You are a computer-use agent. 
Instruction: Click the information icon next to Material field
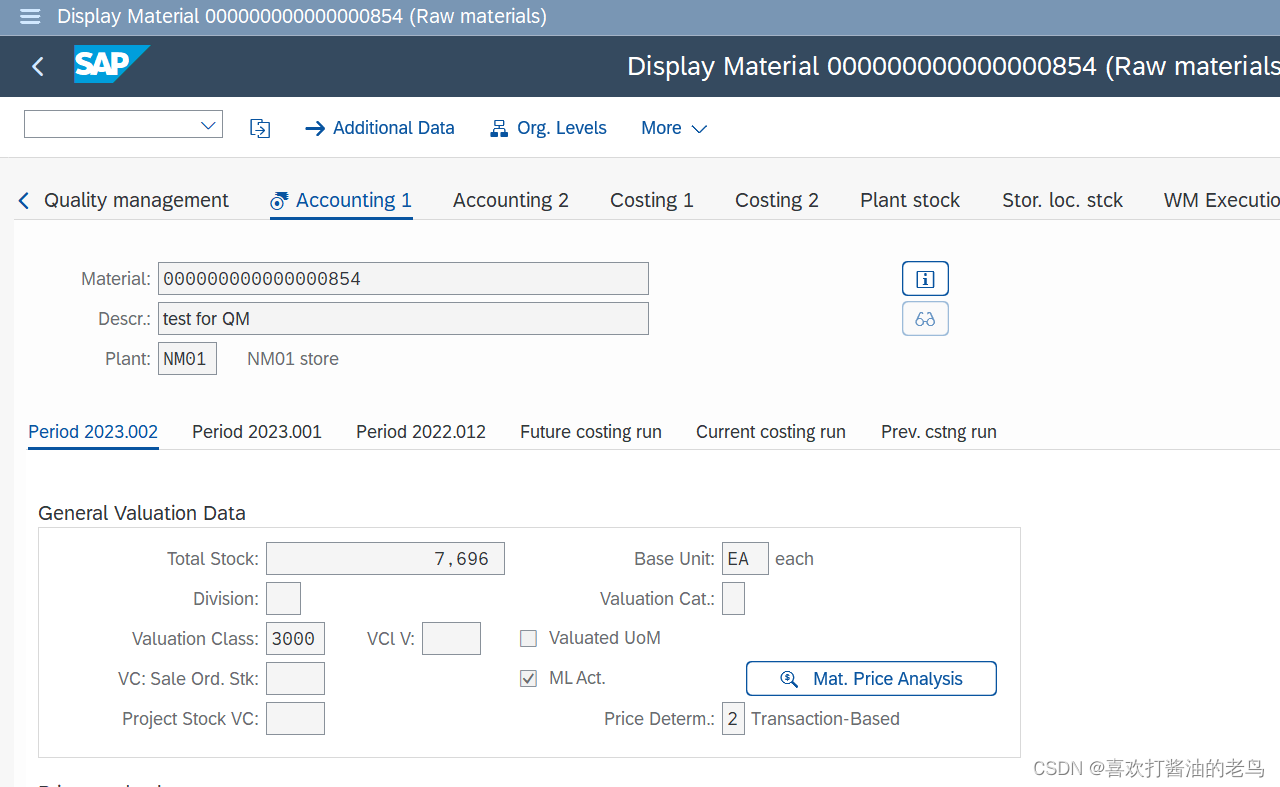click(x=924, y=278)
